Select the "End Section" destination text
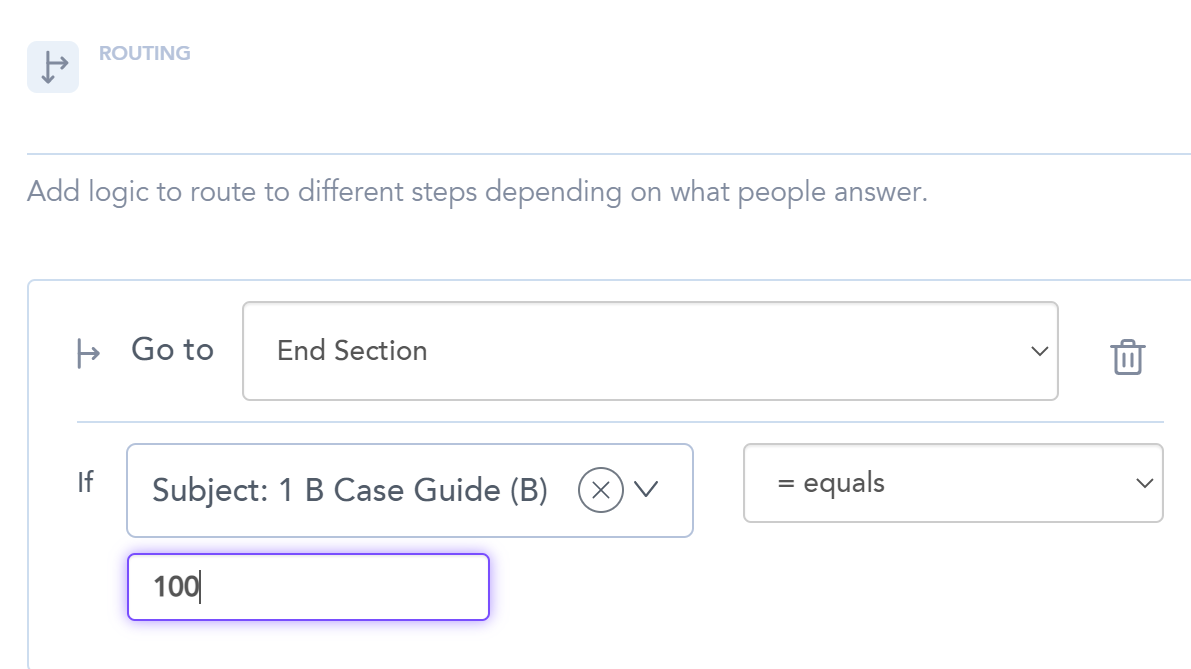The image size is (1191, 669). pos(352,351)
